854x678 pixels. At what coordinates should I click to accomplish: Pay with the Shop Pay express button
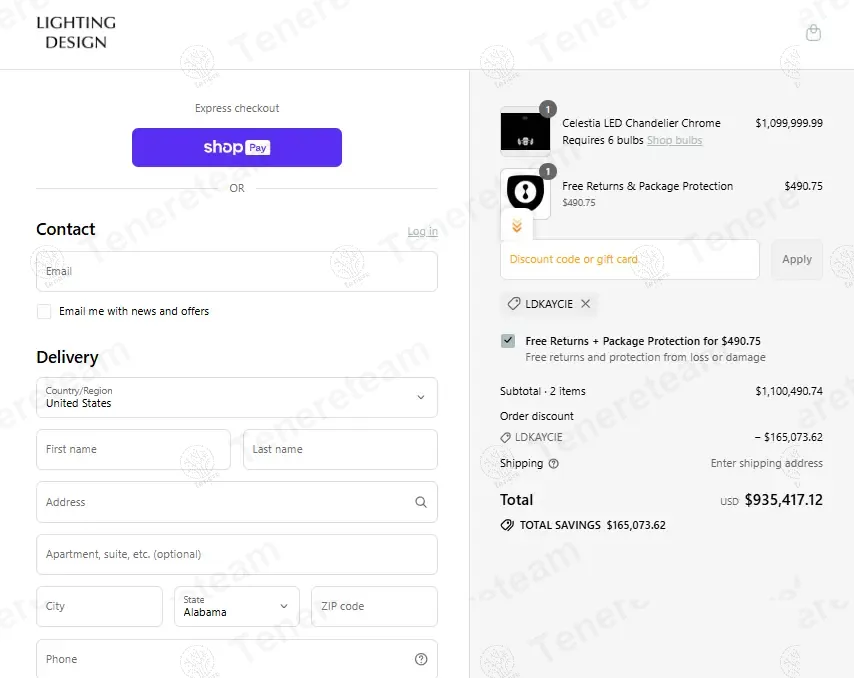click(237, 147)
